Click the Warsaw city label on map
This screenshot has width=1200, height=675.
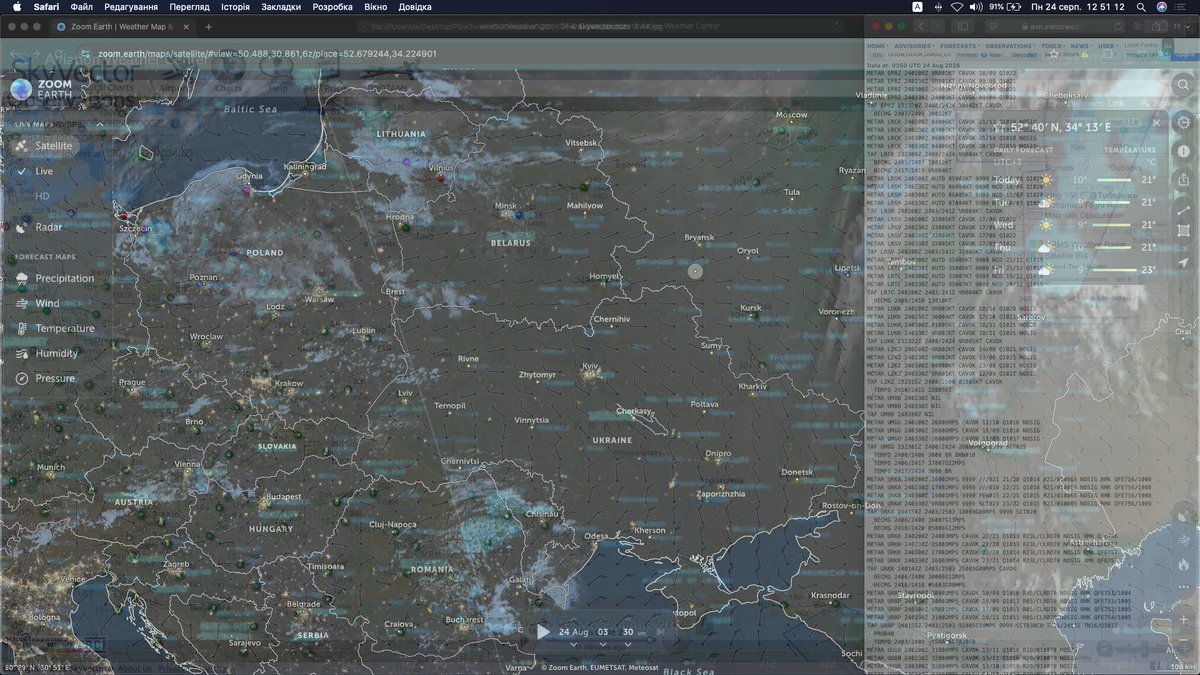pyautogui.click(x=319, y=299)
